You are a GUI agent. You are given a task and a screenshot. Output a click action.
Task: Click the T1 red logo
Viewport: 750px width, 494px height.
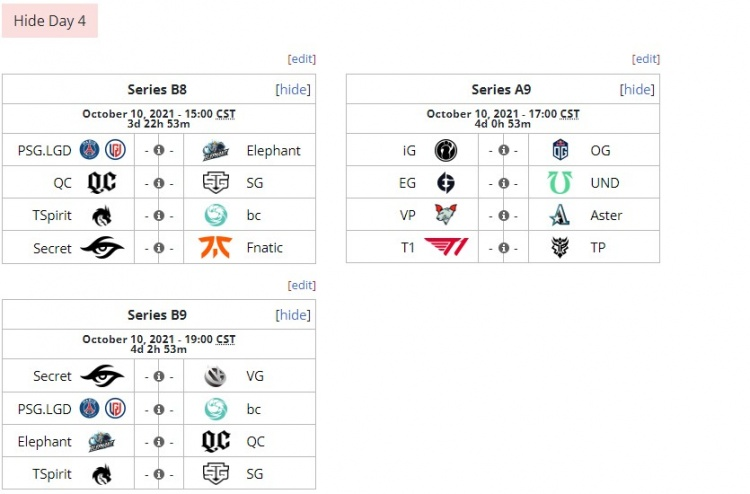[446, 247]
